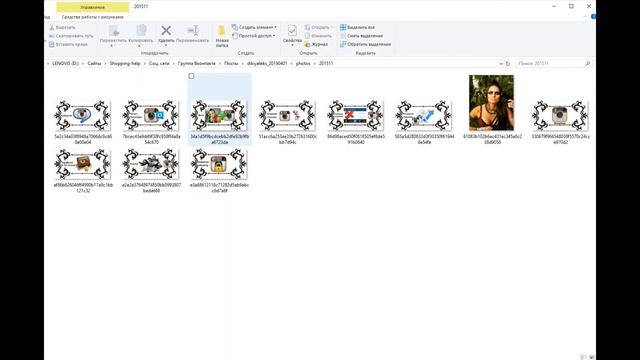Go to the Соц сети breadcrumb

pos(159,64)
